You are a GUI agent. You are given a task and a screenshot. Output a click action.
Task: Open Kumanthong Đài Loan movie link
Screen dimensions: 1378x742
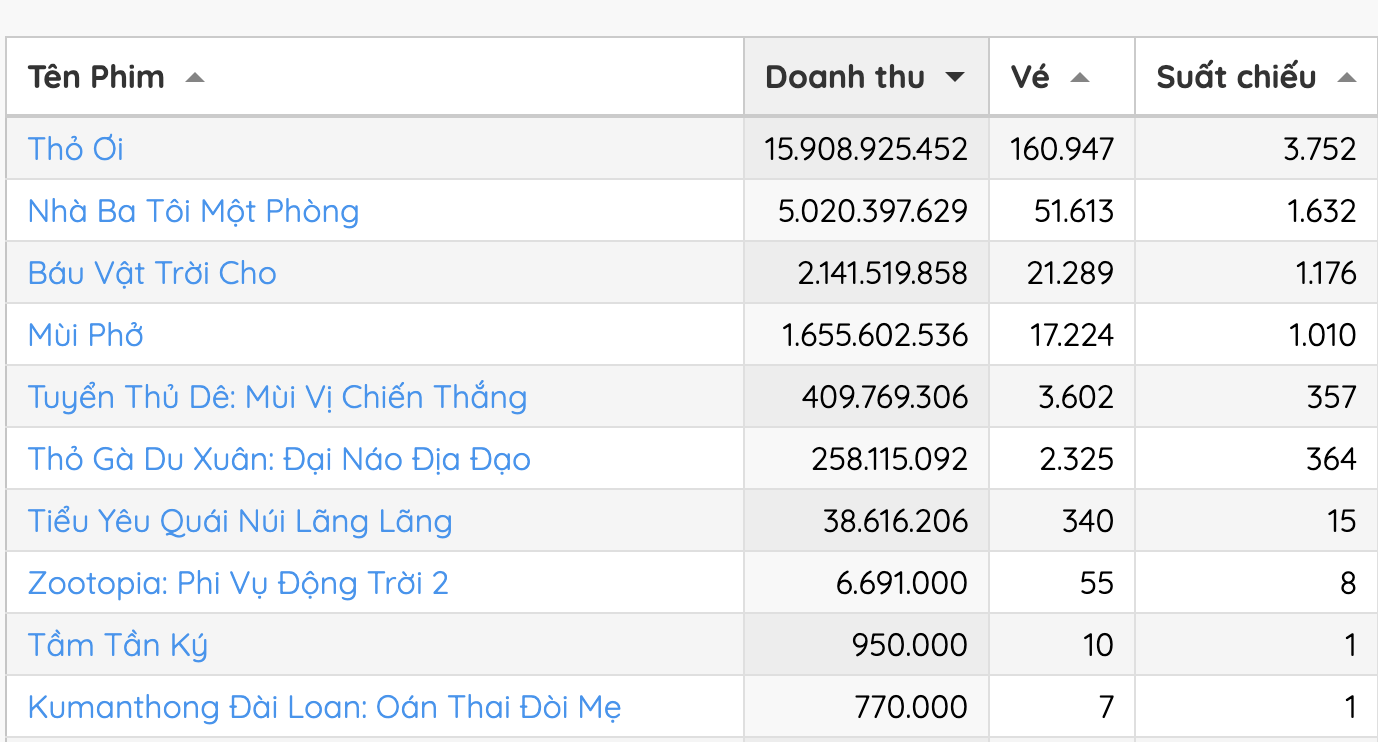pyautogui.click(x=324, y=707)
